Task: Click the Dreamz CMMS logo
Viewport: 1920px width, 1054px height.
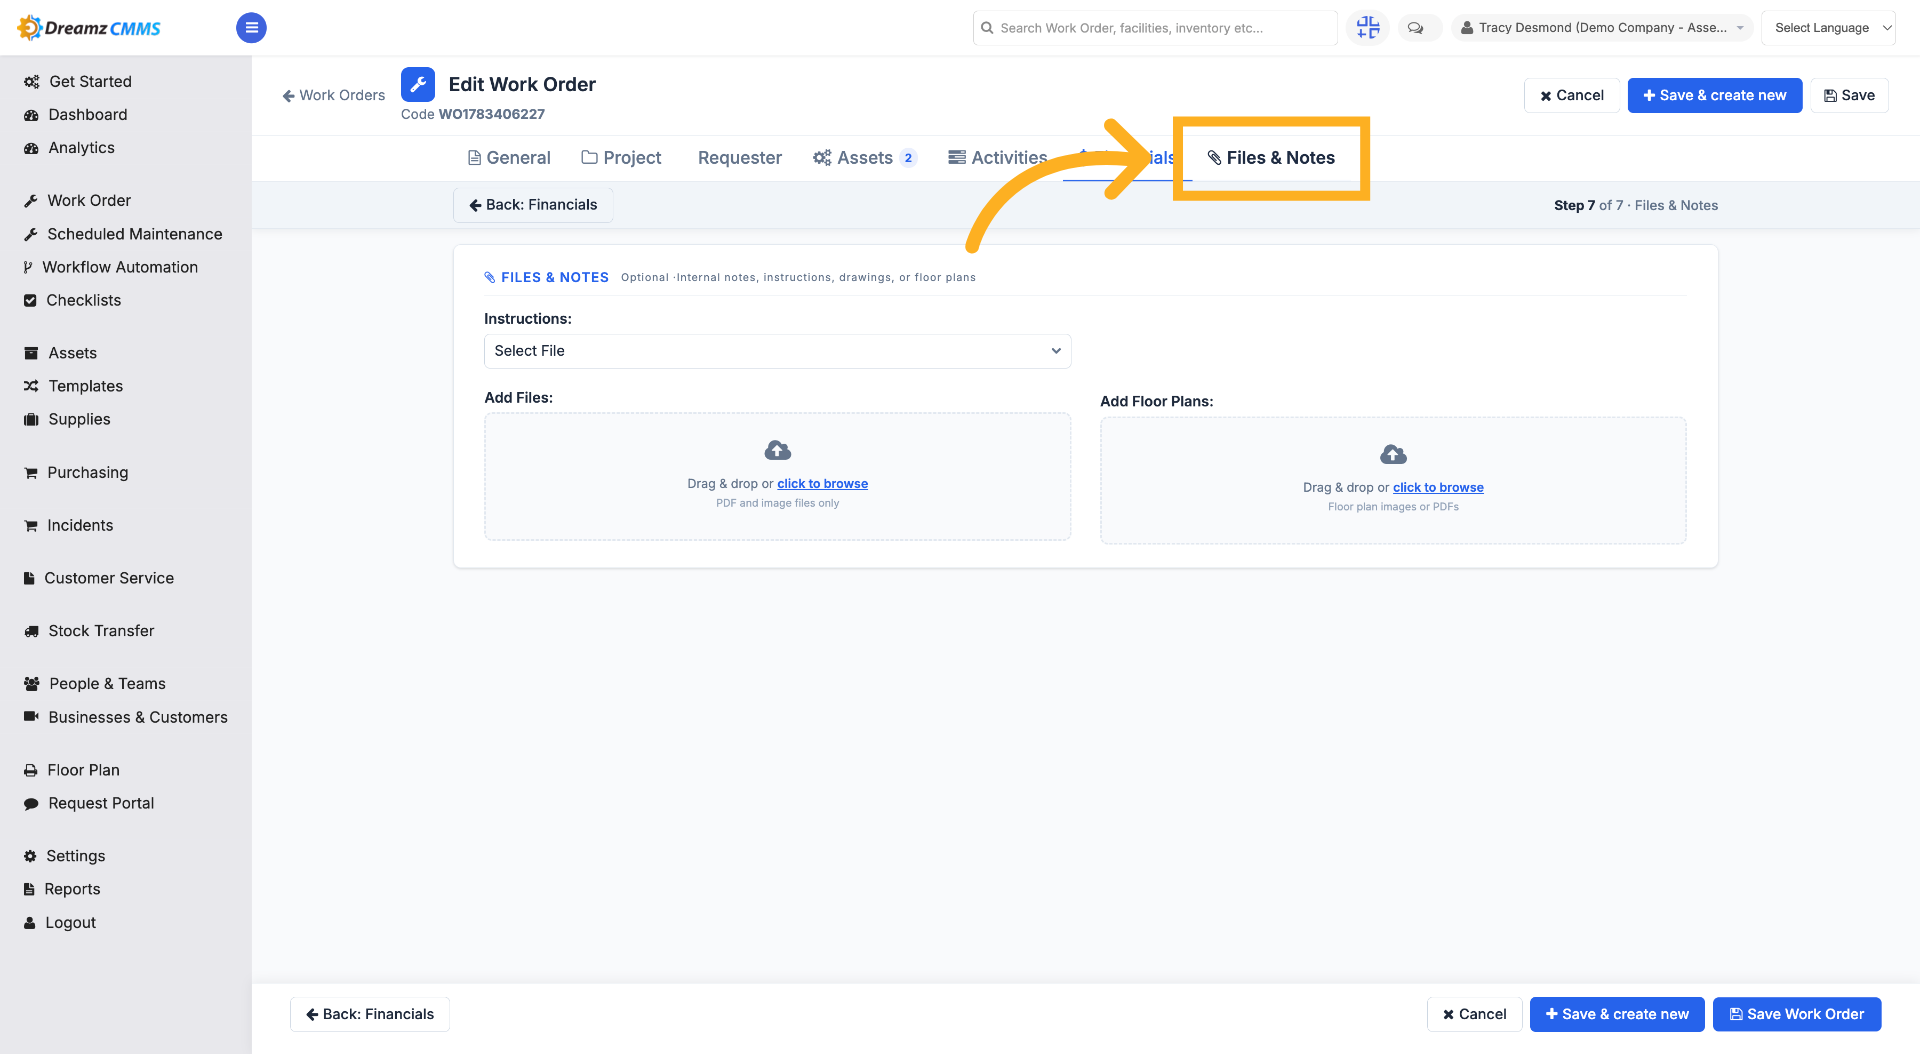Action: point(89,28)
